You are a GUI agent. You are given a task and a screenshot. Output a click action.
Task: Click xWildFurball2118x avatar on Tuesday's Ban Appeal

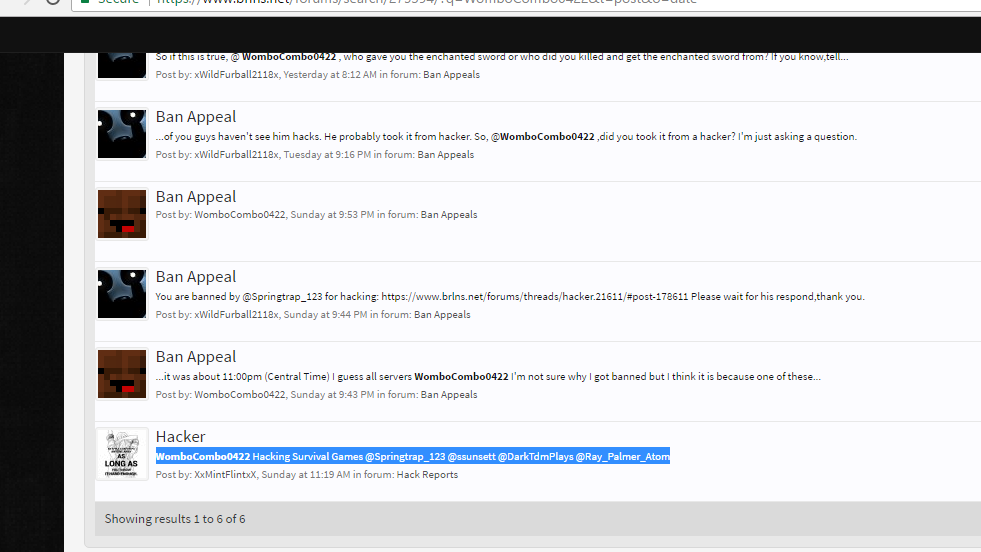[122, 134]
